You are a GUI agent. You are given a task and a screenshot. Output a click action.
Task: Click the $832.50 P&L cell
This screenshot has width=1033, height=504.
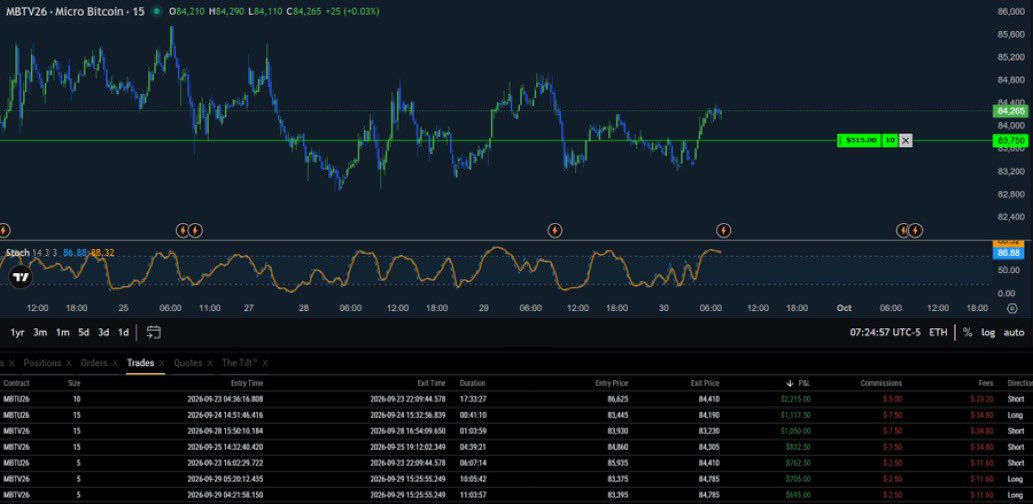click(x=798, y=447)
